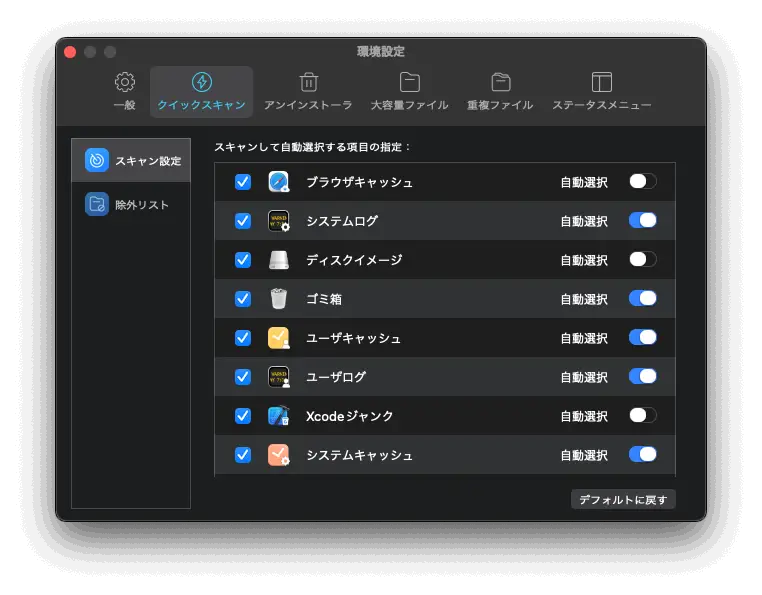Click the ユーザキャッシュ row label

click(x=354, y=338)
